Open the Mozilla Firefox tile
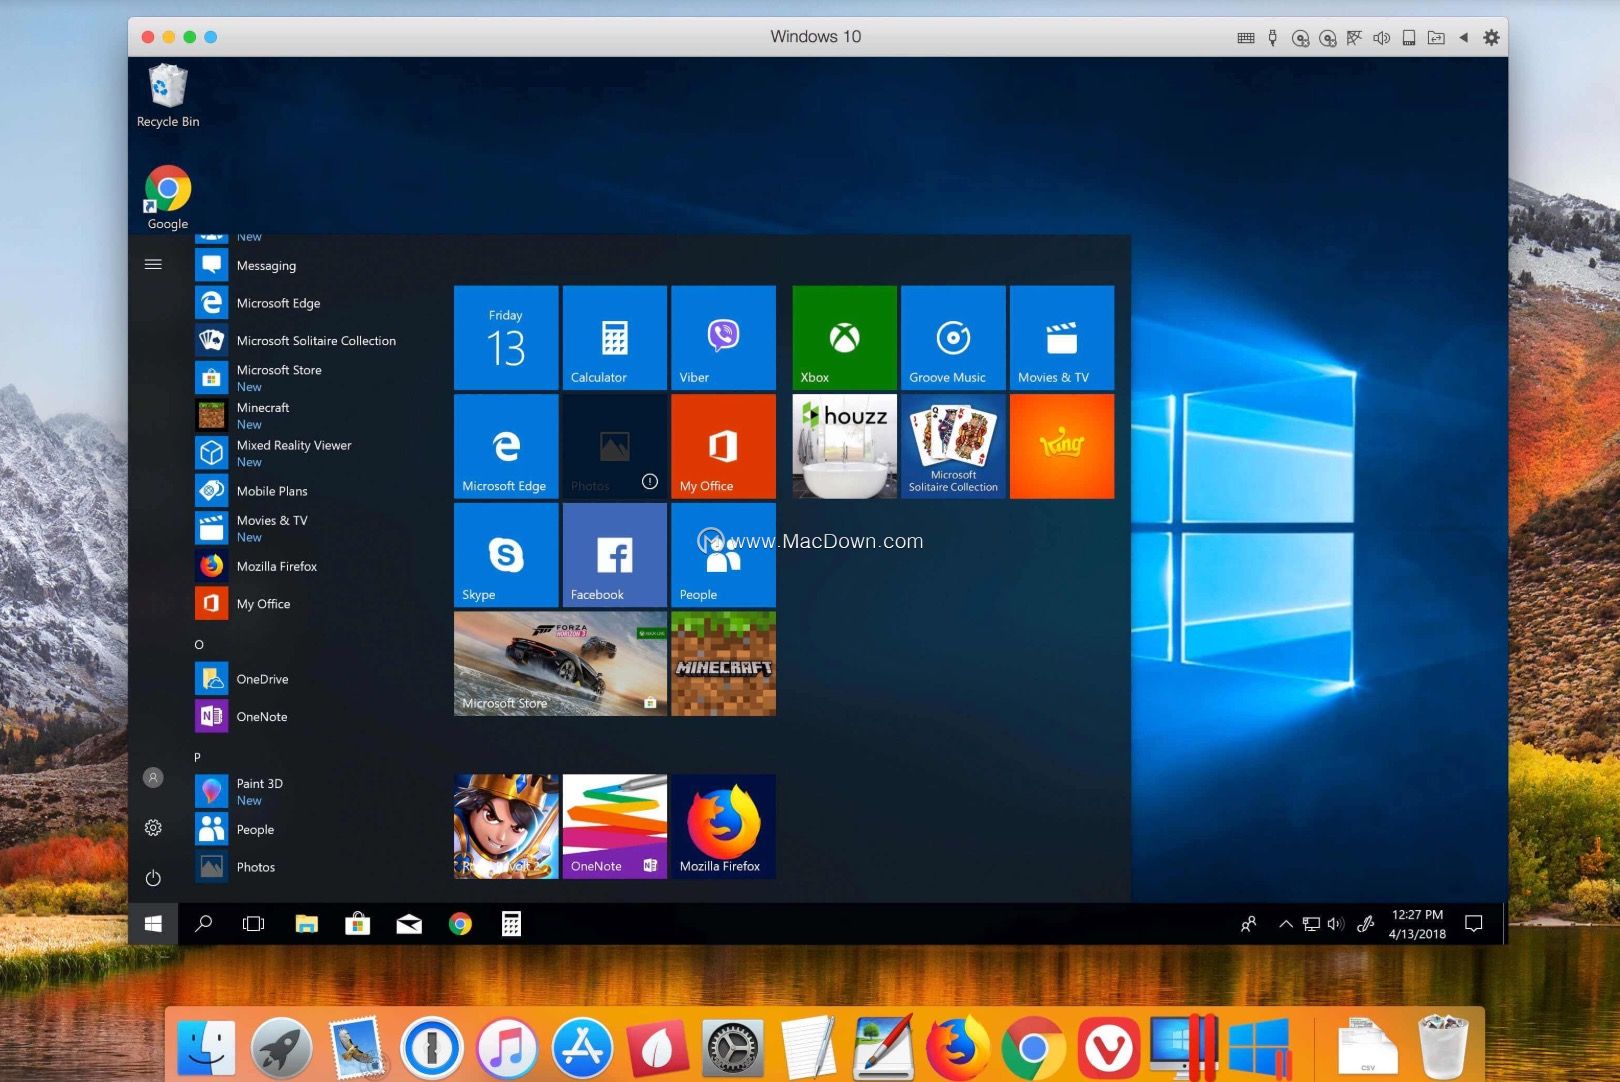 pyautogui.click(x=723, y=826)
